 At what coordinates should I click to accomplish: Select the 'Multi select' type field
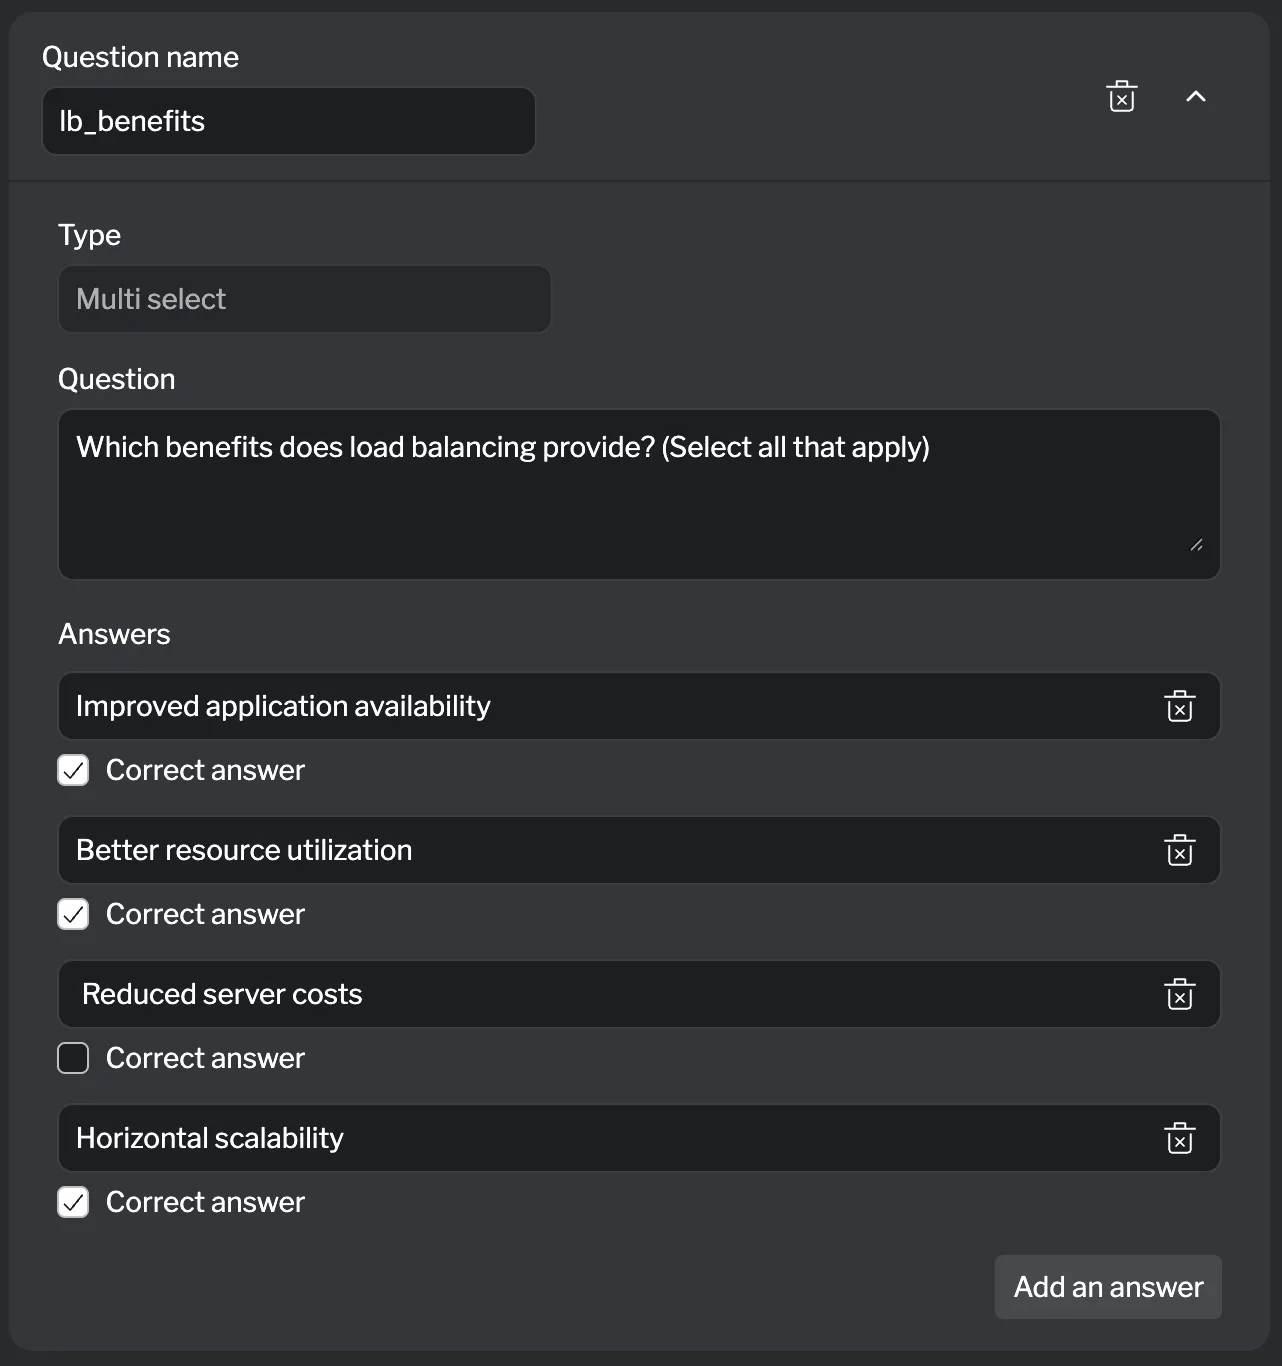pyautogui.click(x=304, y=299)
